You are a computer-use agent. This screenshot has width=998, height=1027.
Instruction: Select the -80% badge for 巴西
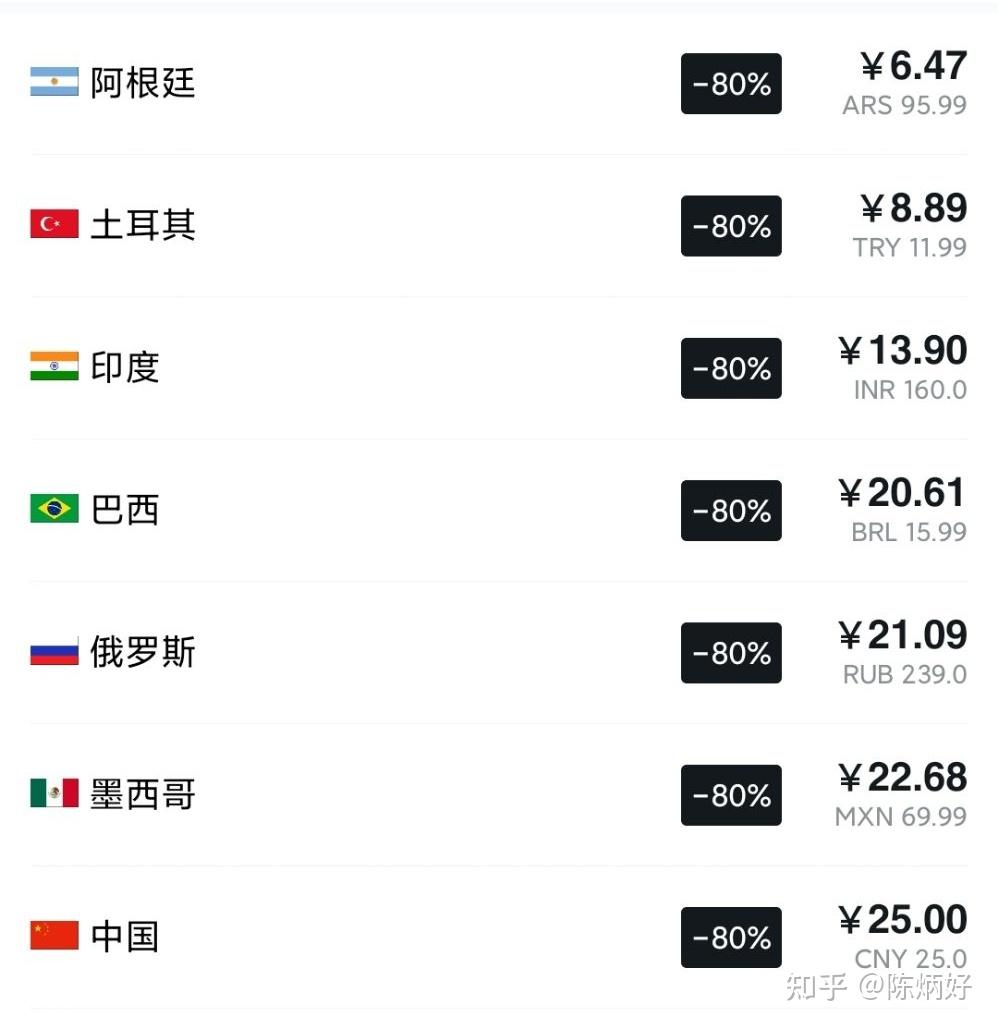(731, 510)
